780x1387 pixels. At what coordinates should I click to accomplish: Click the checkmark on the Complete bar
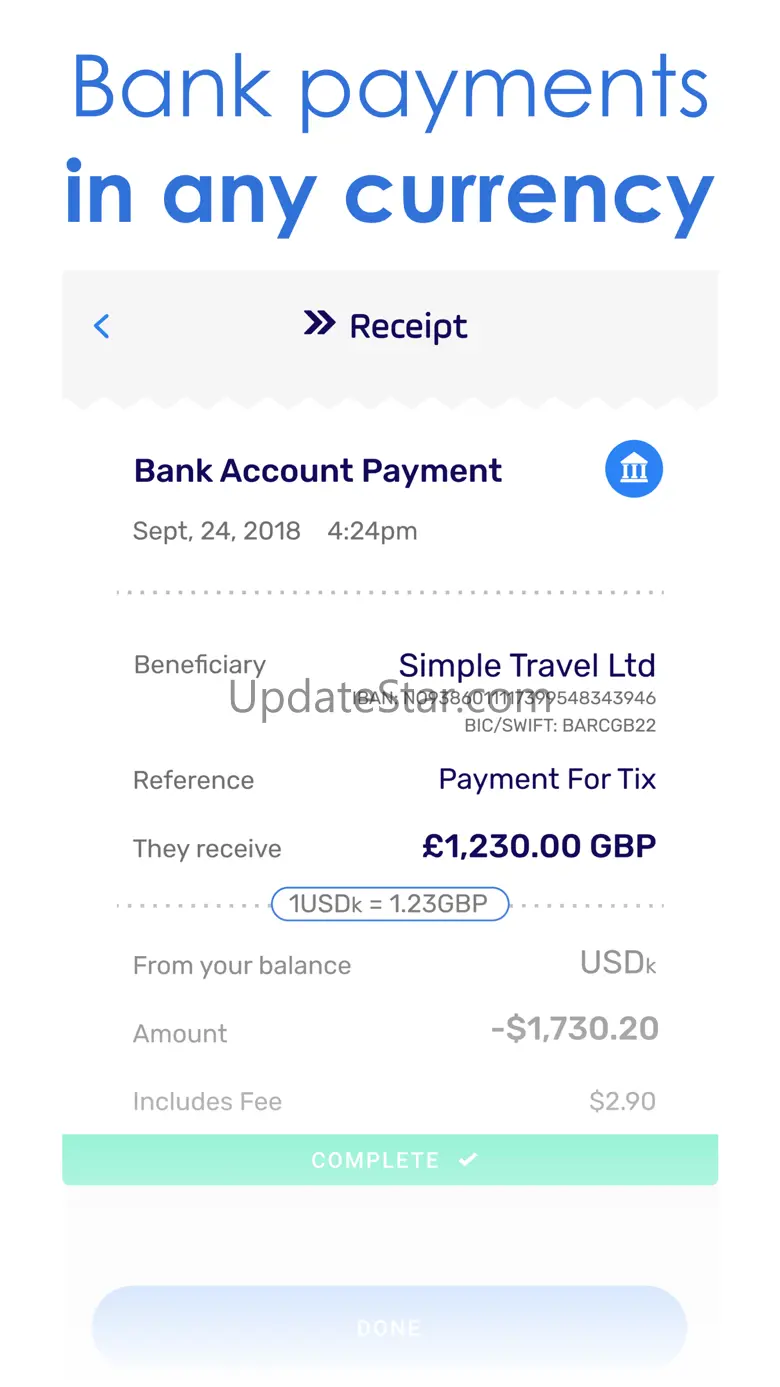coord(468,1159)
